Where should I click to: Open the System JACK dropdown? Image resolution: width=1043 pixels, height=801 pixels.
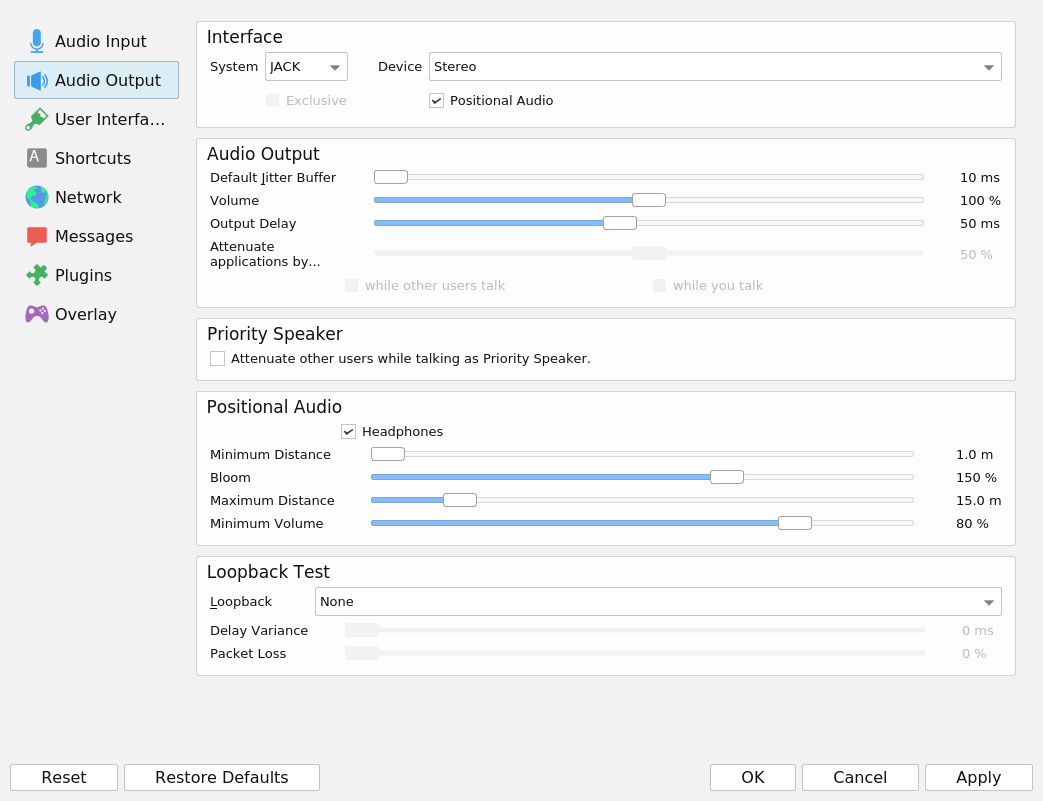[x=306, y=67]
